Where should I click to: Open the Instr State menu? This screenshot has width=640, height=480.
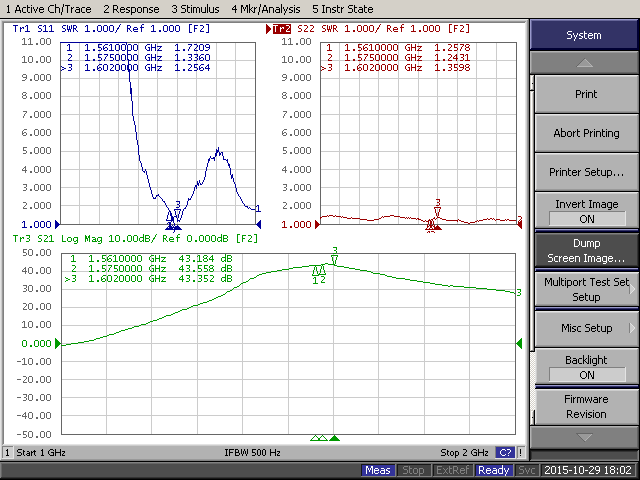(x=342, y=9)
